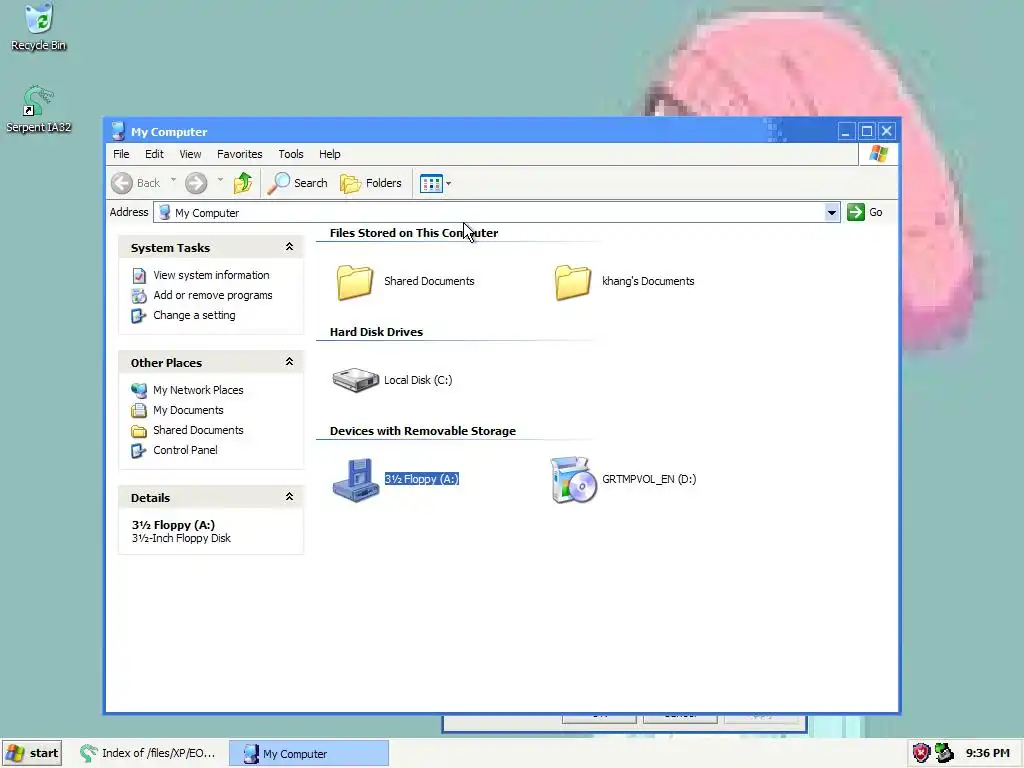Click Add or remove programs link
1024x768 pixels.
coord(213,295)
